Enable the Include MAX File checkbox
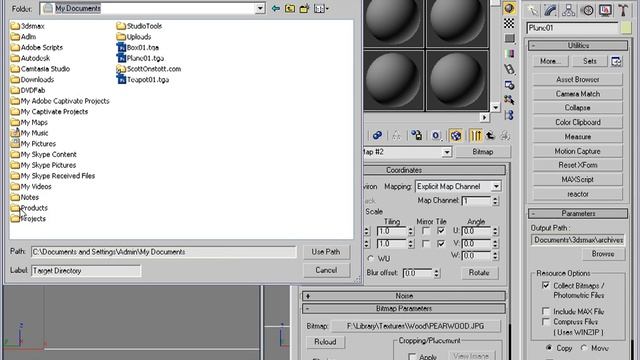Viewport: 640px width, 360px height. point(546,311)
